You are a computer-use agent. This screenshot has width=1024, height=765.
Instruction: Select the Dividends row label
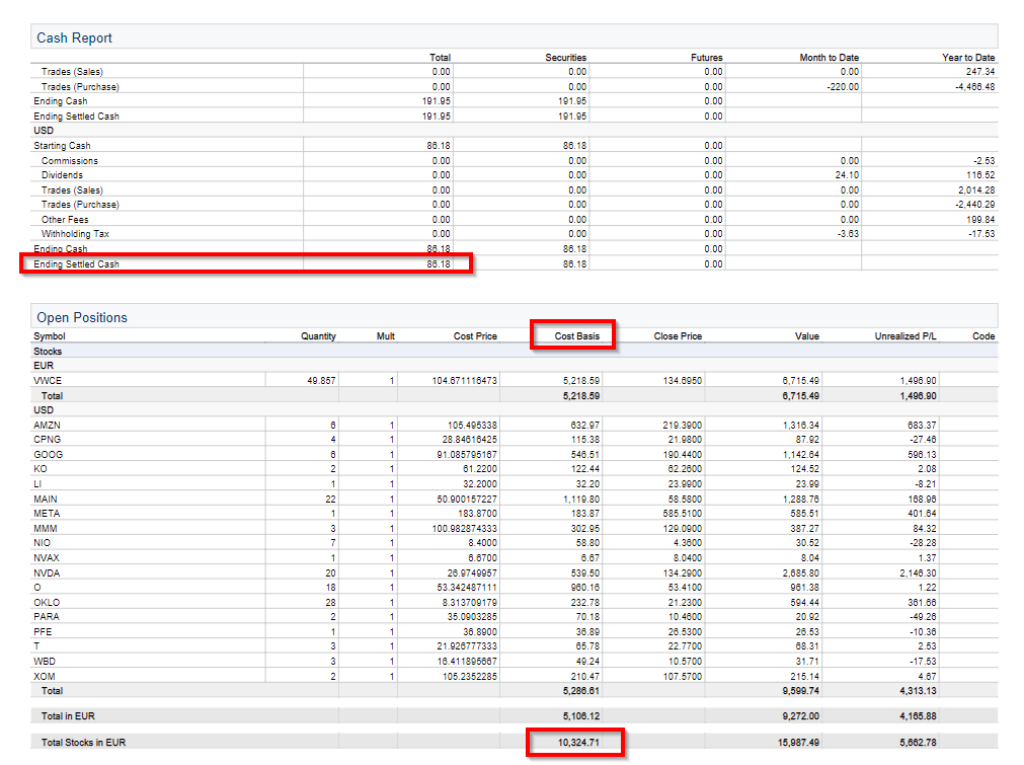click(x=62, y=175)
